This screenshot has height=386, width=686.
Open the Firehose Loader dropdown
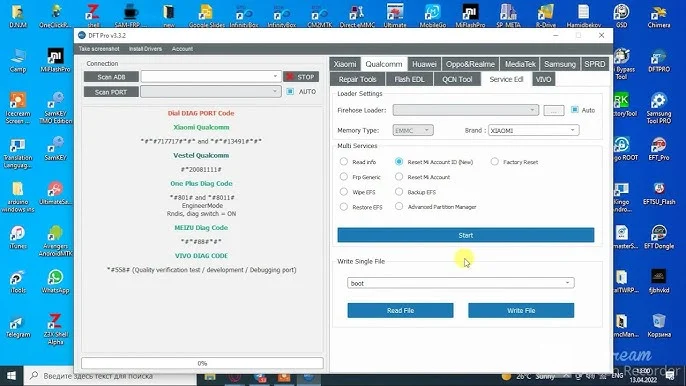tap(532, 110)
